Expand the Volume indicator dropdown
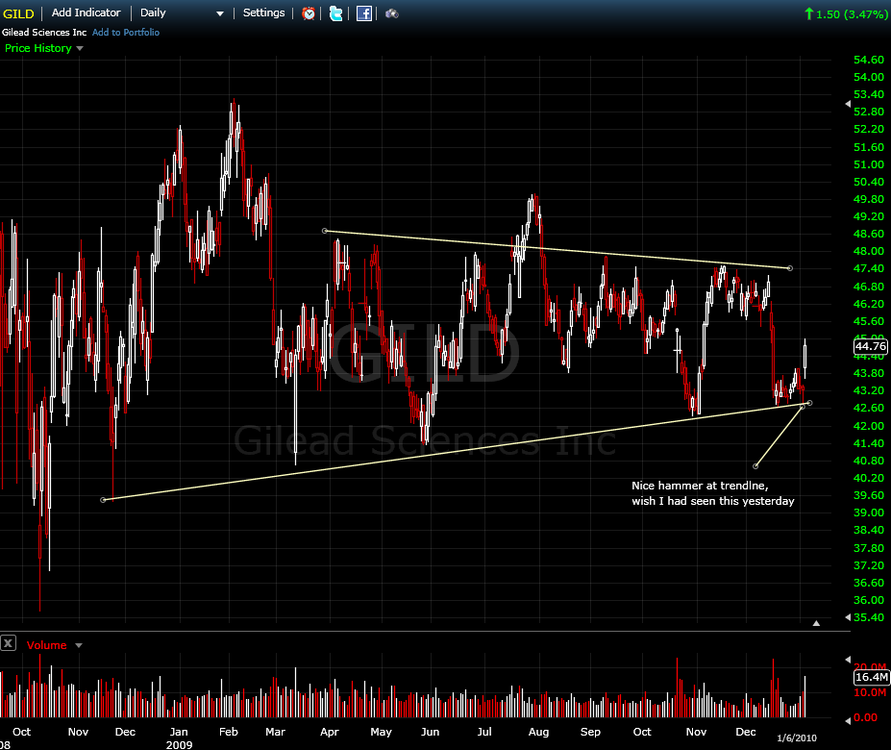This screenshot has width=891, height=750. (x=78, y=645)
